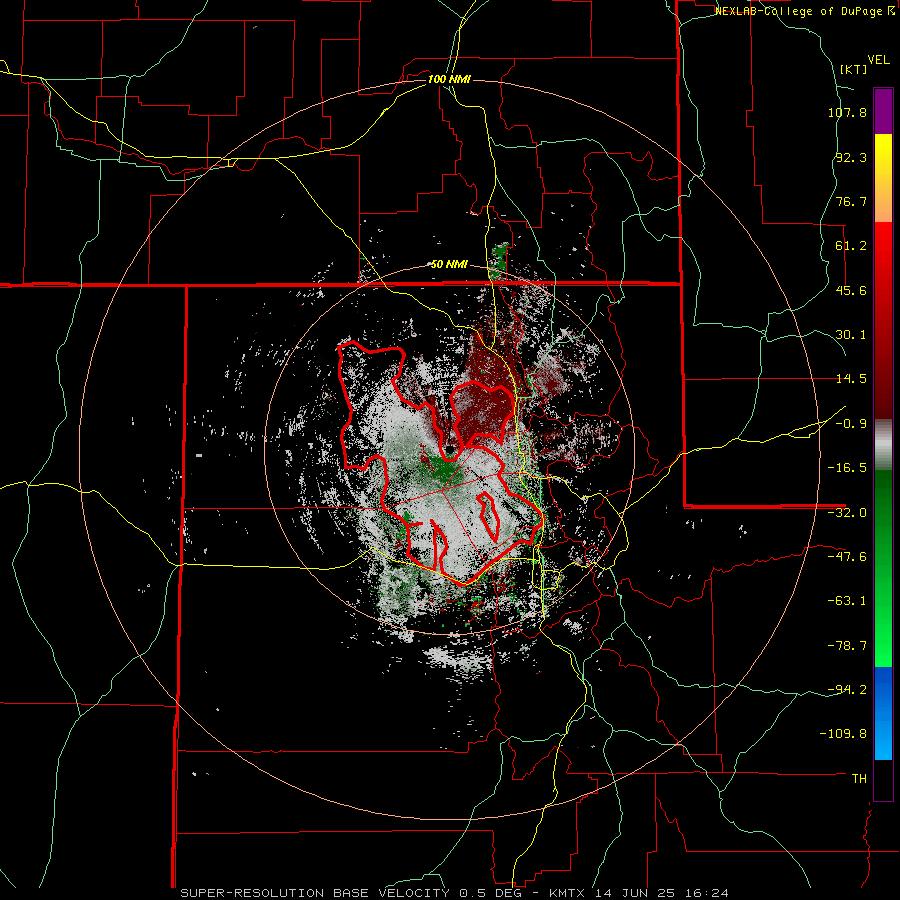This screenshot has height=900, width=900.
Task: Click the 107.8 legend value
Action: (847, 112)
